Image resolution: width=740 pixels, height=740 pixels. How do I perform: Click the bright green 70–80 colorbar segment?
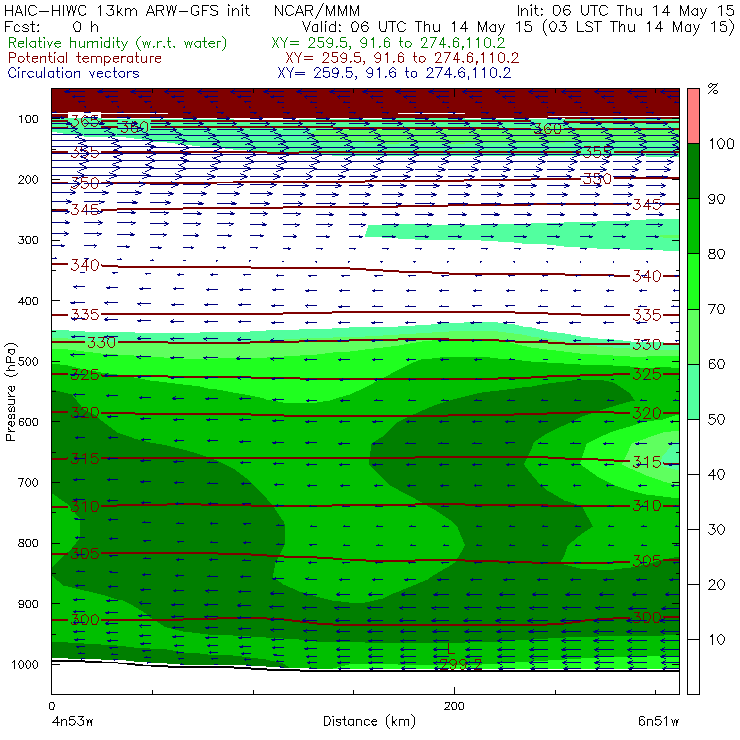tap(693, 281)
